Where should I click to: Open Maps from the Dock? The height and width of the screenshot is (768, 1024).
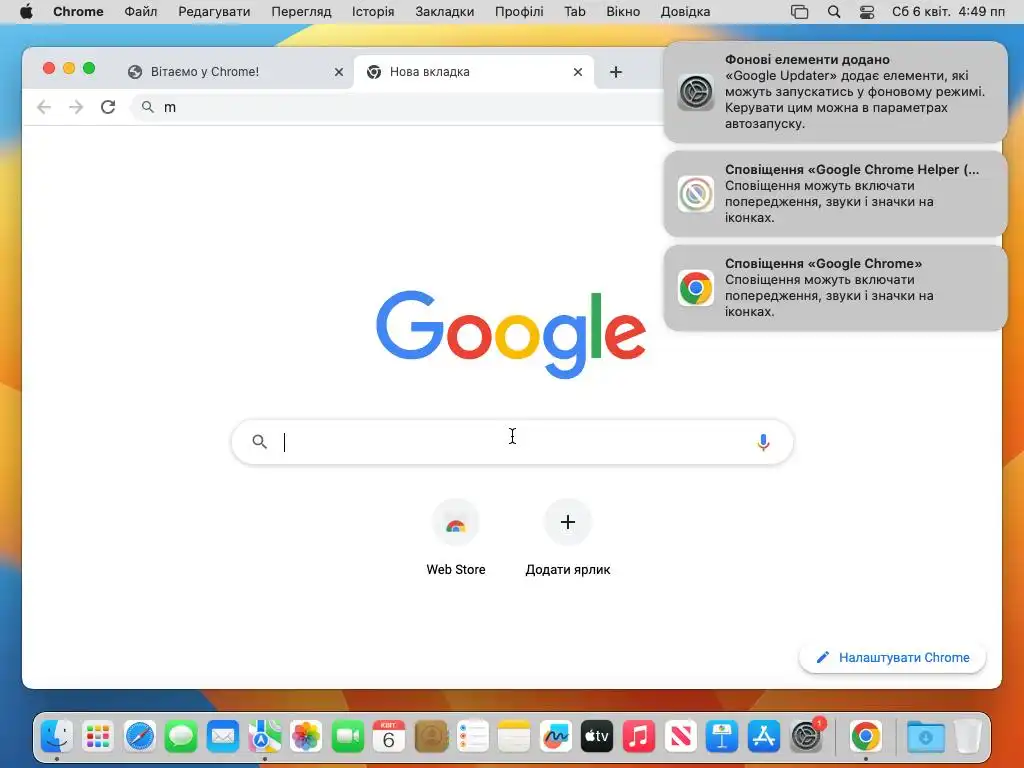pyautogui.click(x=264, y=737)
